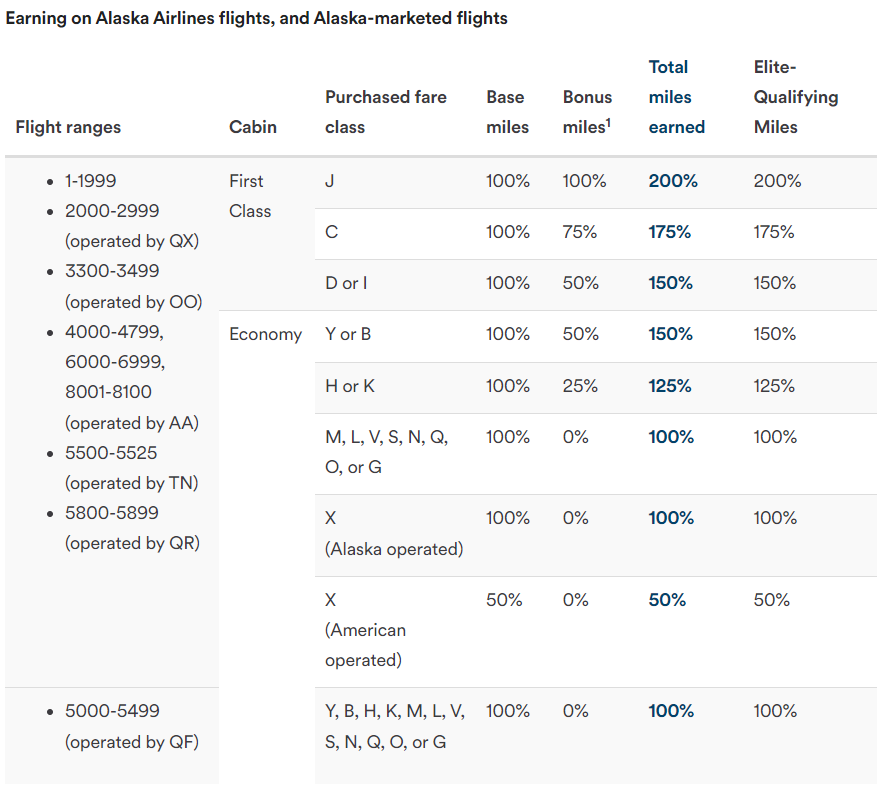Click the '1-1999' flight range bullet
The height and width of the screenshot is (790, 883).
tap(91, 181)
